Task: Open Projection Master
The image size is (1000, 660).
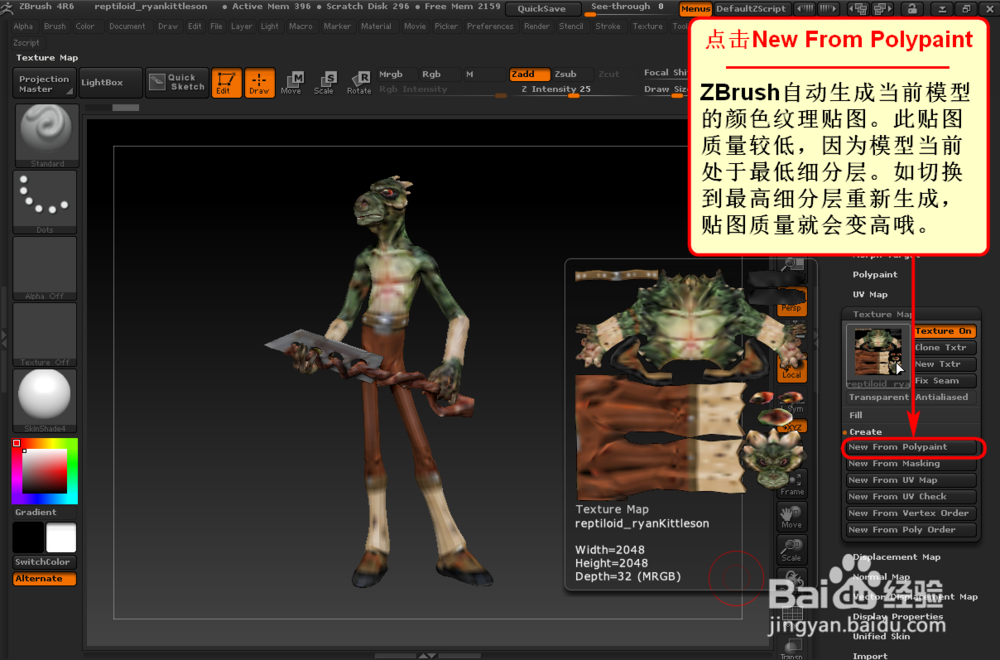Action: pyautogui.click(x=45, y=84)
